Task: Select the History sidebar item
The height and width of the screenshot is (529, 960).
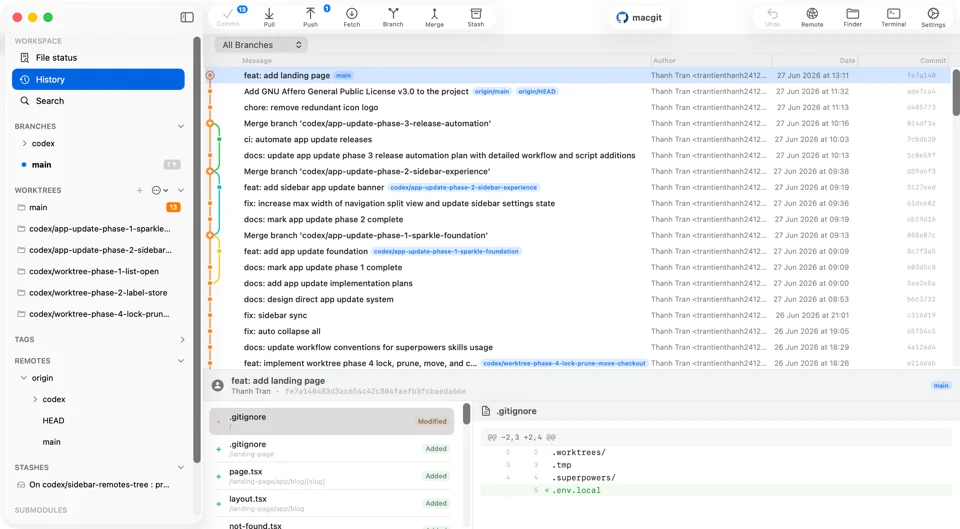Action: pyautogui.click(x=98, y=80)
